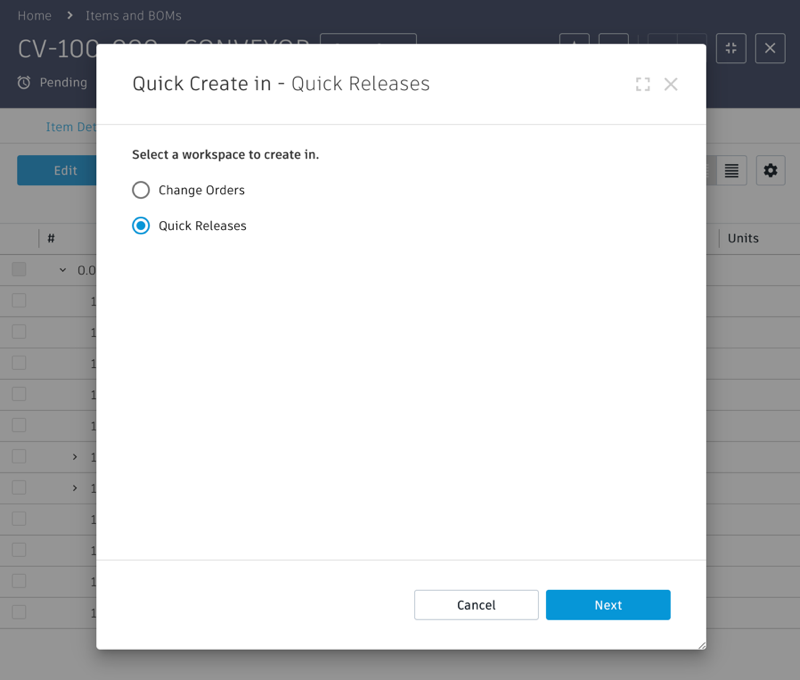Select the Quick Releases radio option
The image size is (800, 680).
[x=141, y=226]
